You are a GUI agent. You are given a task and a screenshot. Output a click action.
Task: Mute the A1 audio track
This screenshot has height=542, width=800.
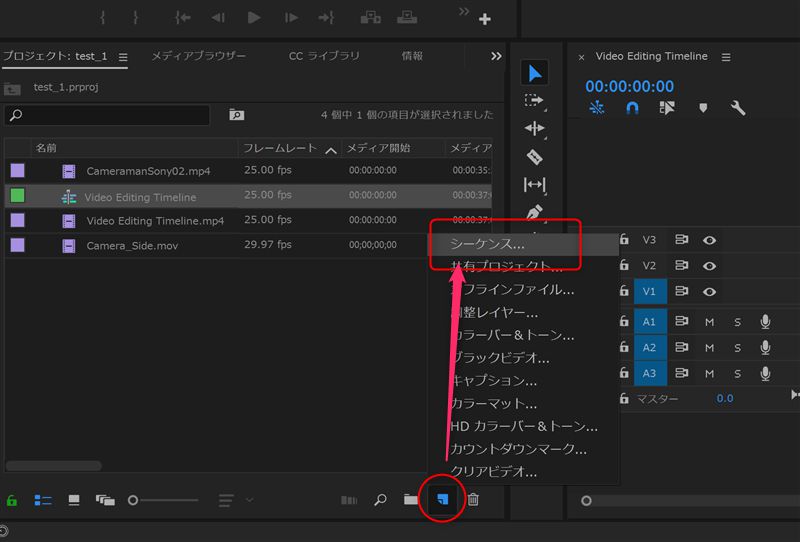[x=709, y=322]
